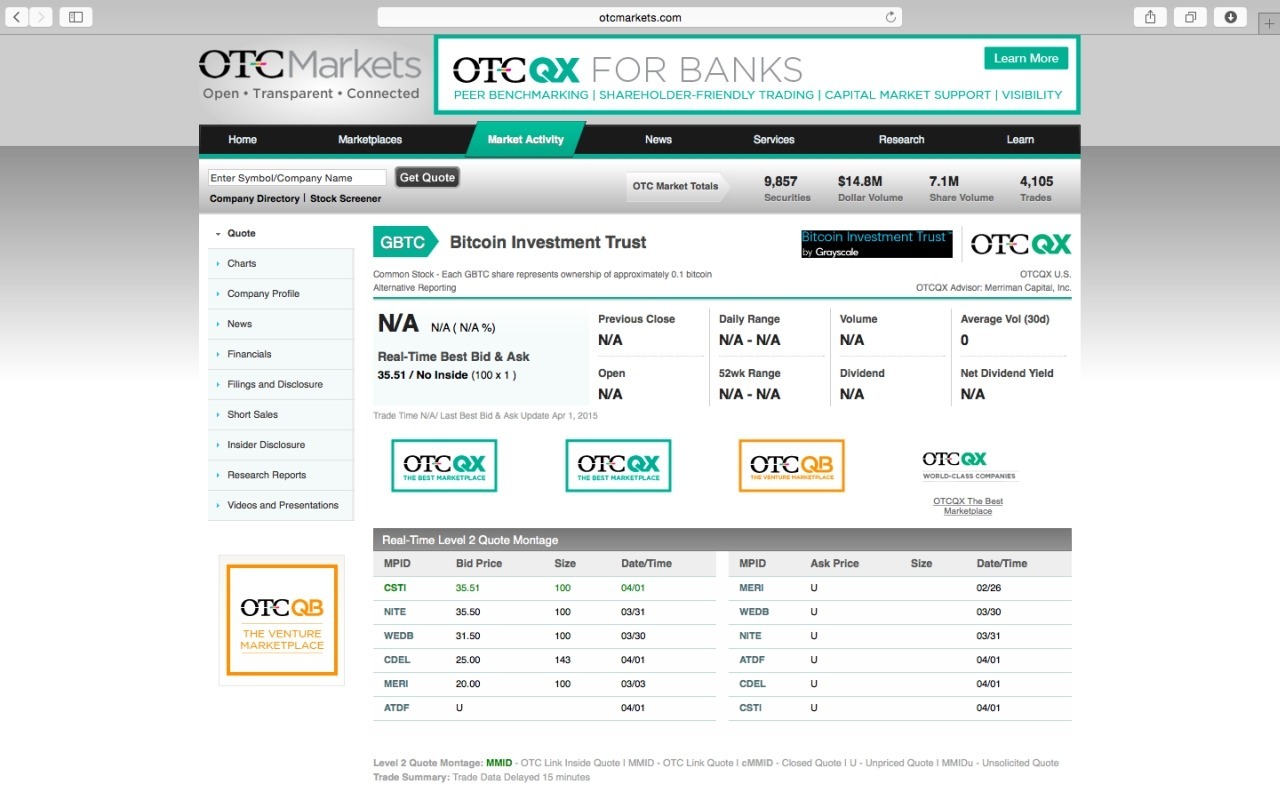Viewport: 1280px width, 800px height.
Task: Click the symbol/company name search field
Action: (297, 178)
